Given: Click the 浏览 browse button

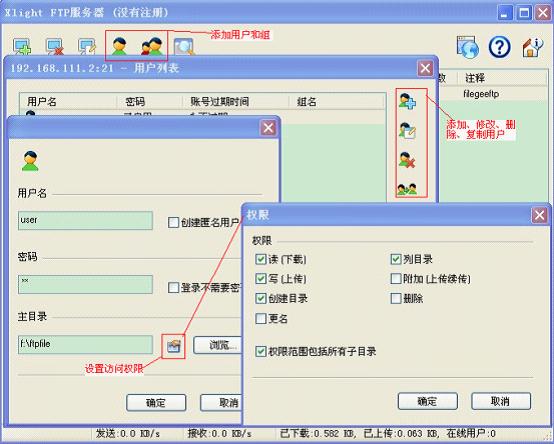Looking at the screenshot, I should [x=218, y=345].
